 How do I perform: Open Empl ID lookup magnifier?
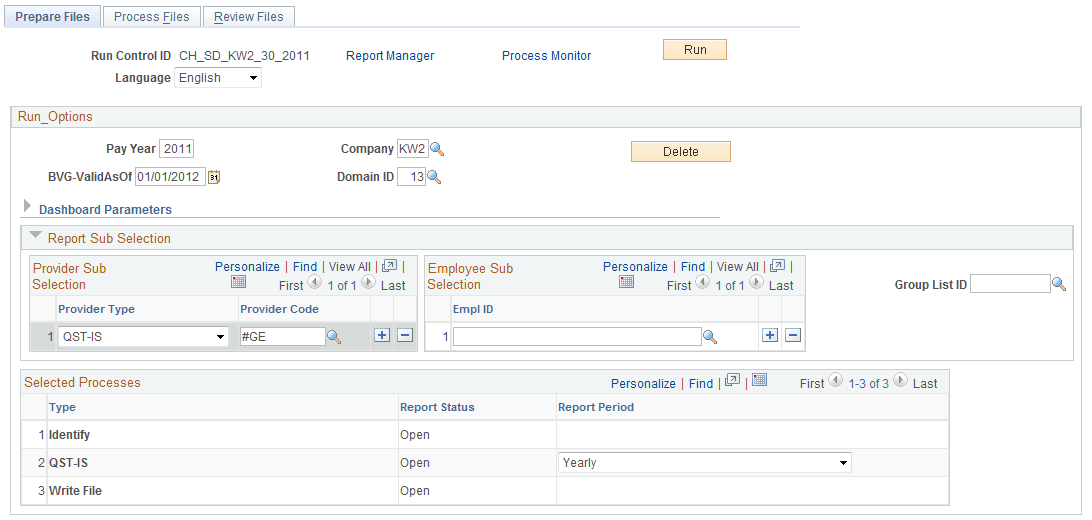tap(710, 337)
